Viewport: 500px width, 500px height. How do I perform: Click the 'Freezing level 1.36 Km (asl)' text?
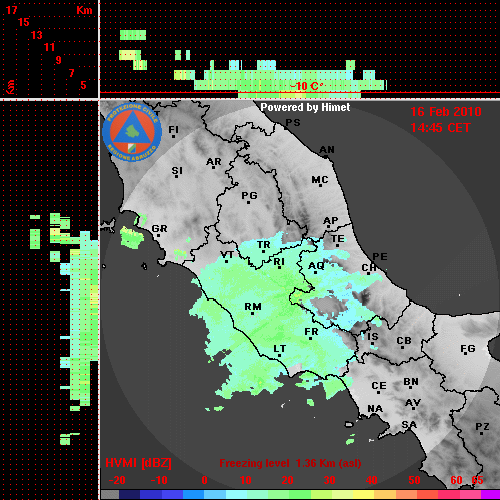point(290,463)
